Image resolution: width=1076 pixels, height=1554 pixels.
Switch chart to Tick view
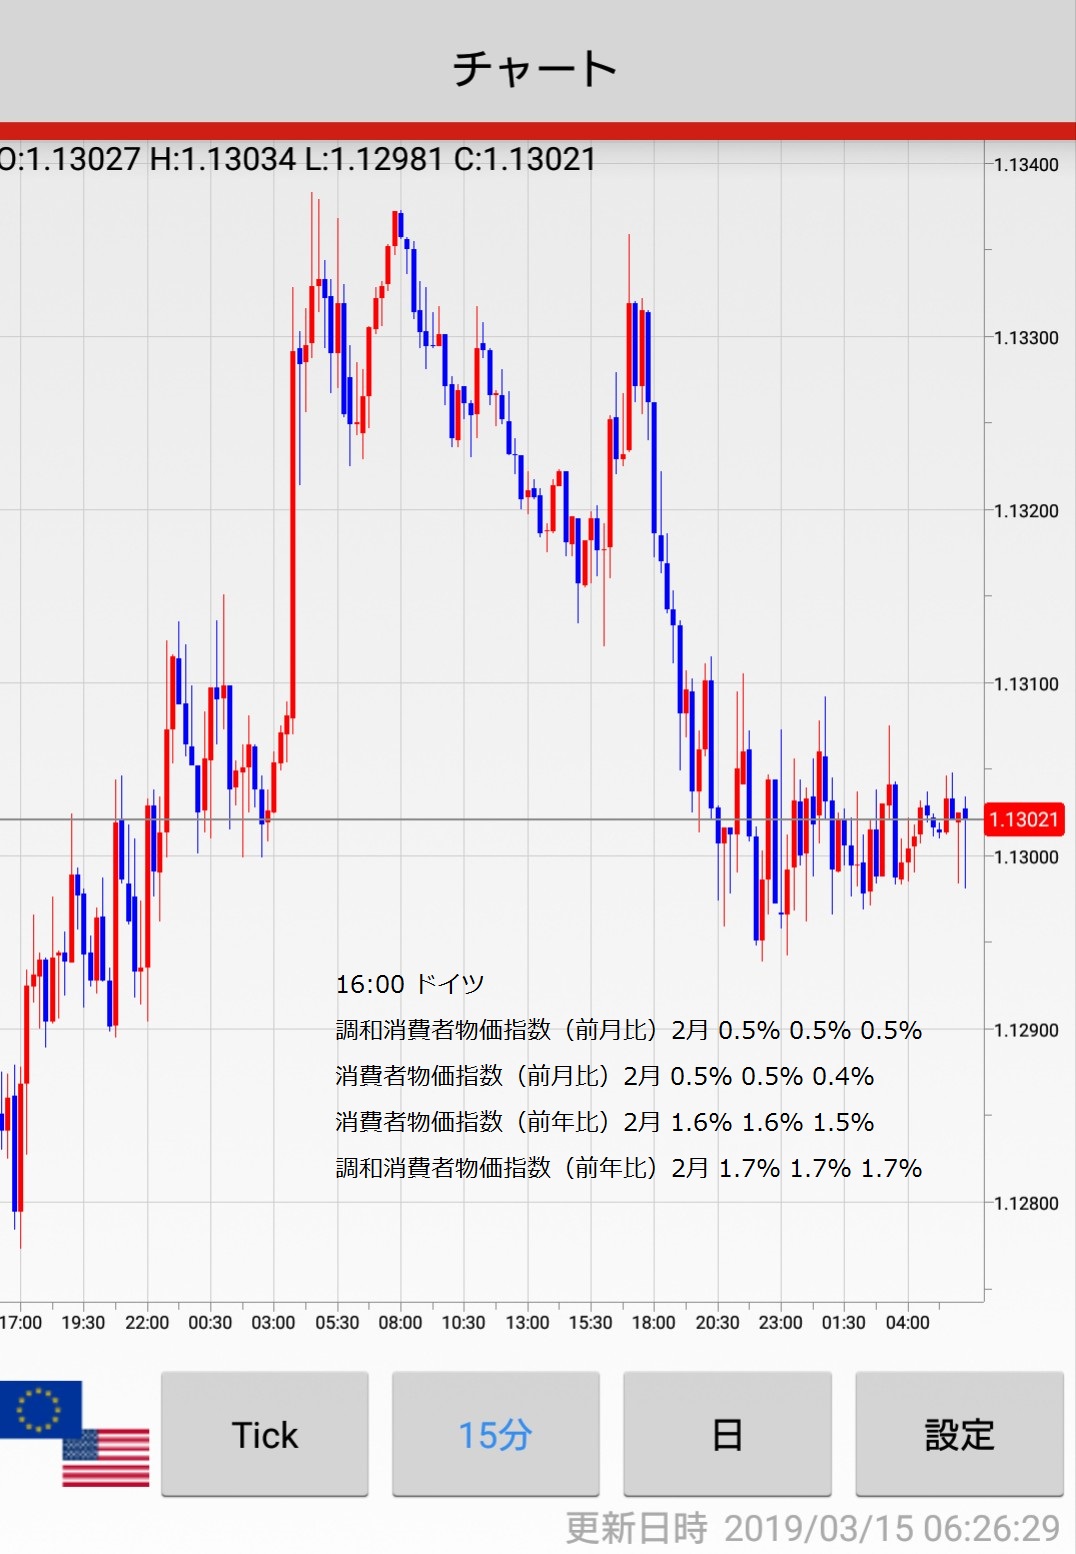(265, 1434)
